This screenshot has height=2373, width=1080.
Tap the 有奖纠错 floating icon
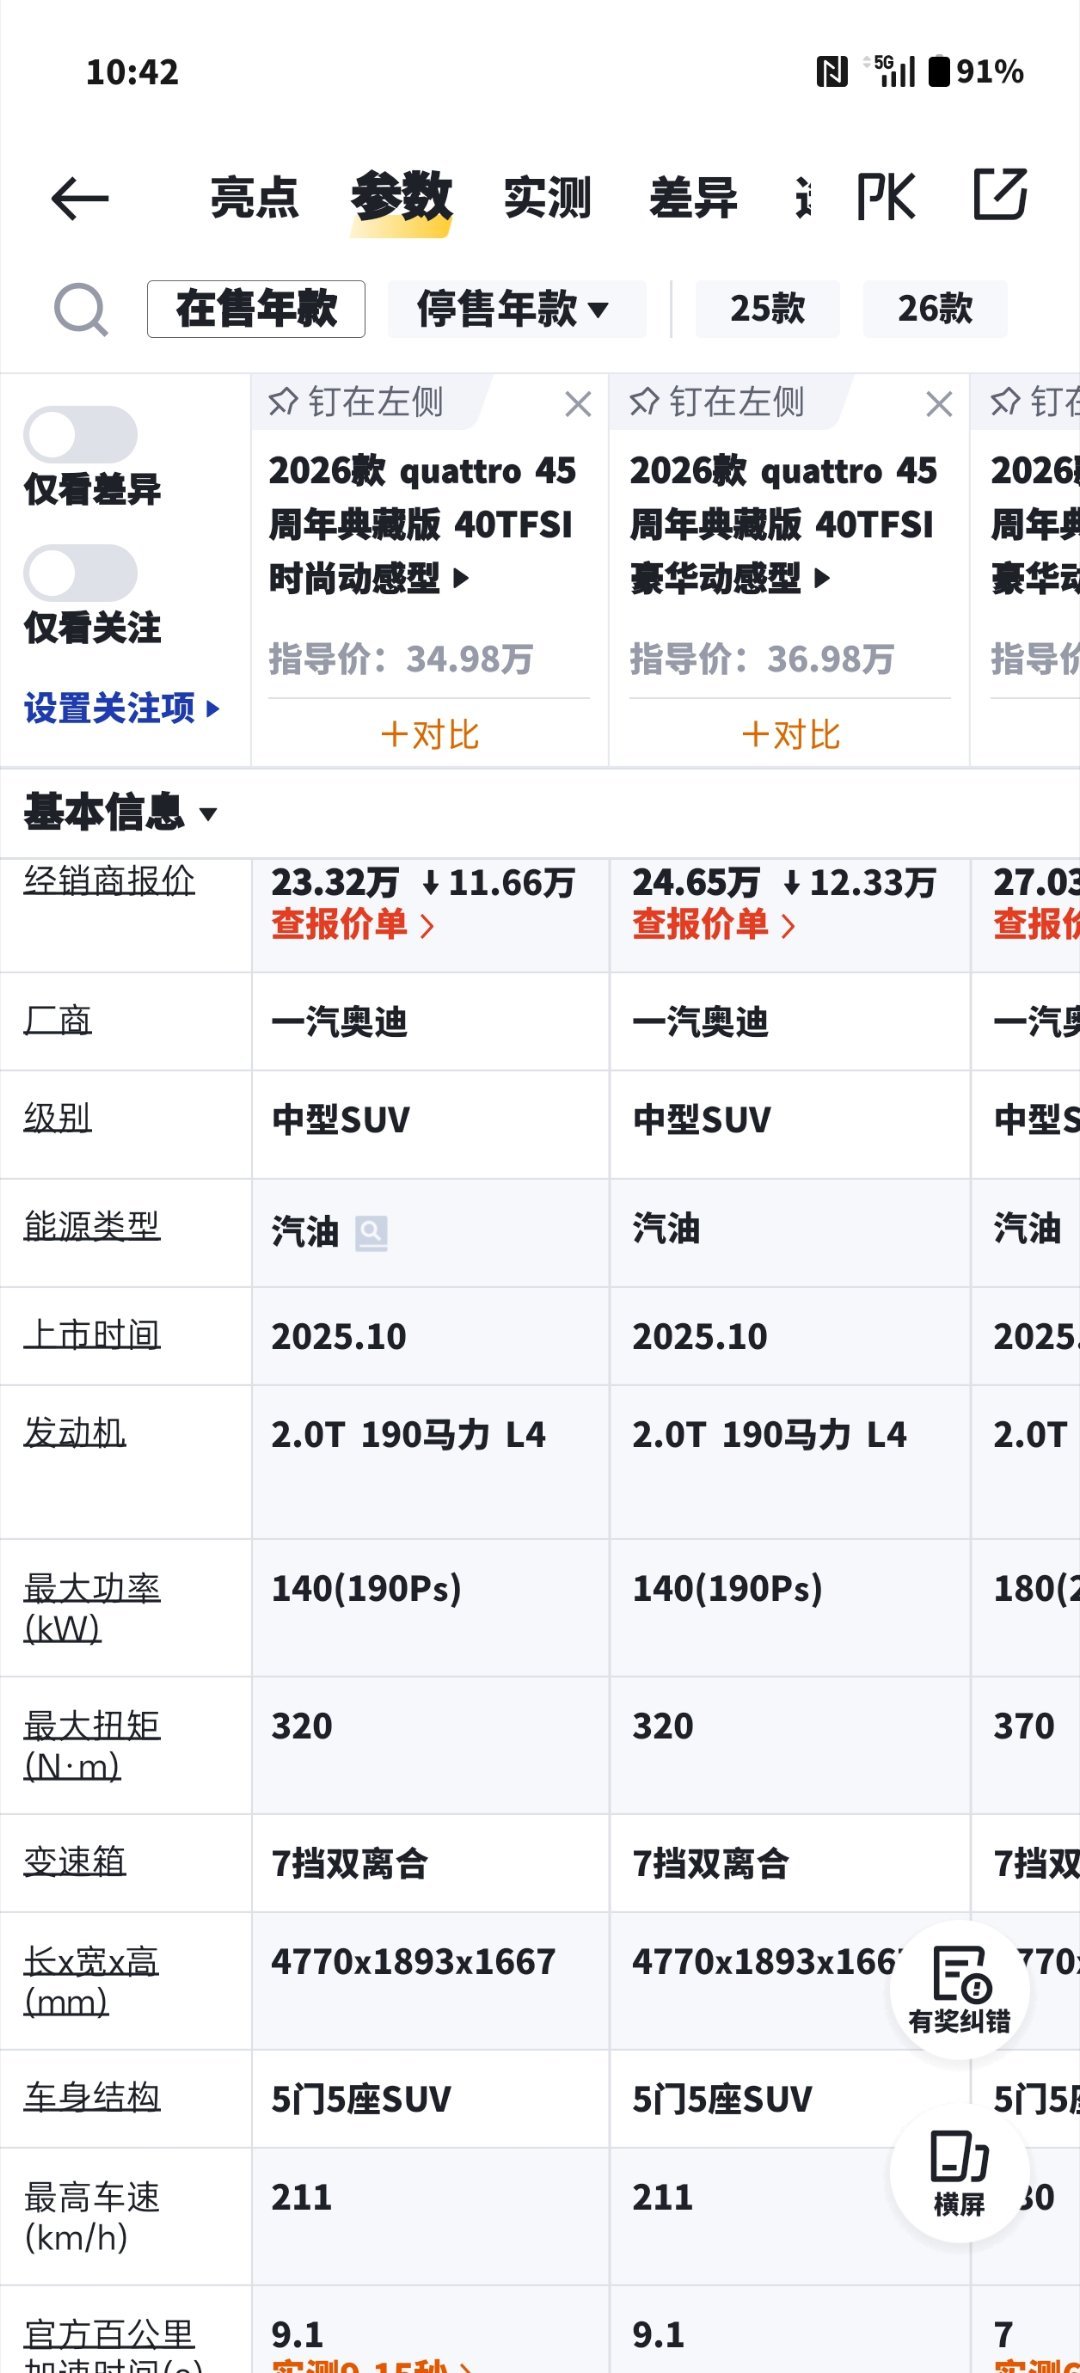coord(960,1990)
